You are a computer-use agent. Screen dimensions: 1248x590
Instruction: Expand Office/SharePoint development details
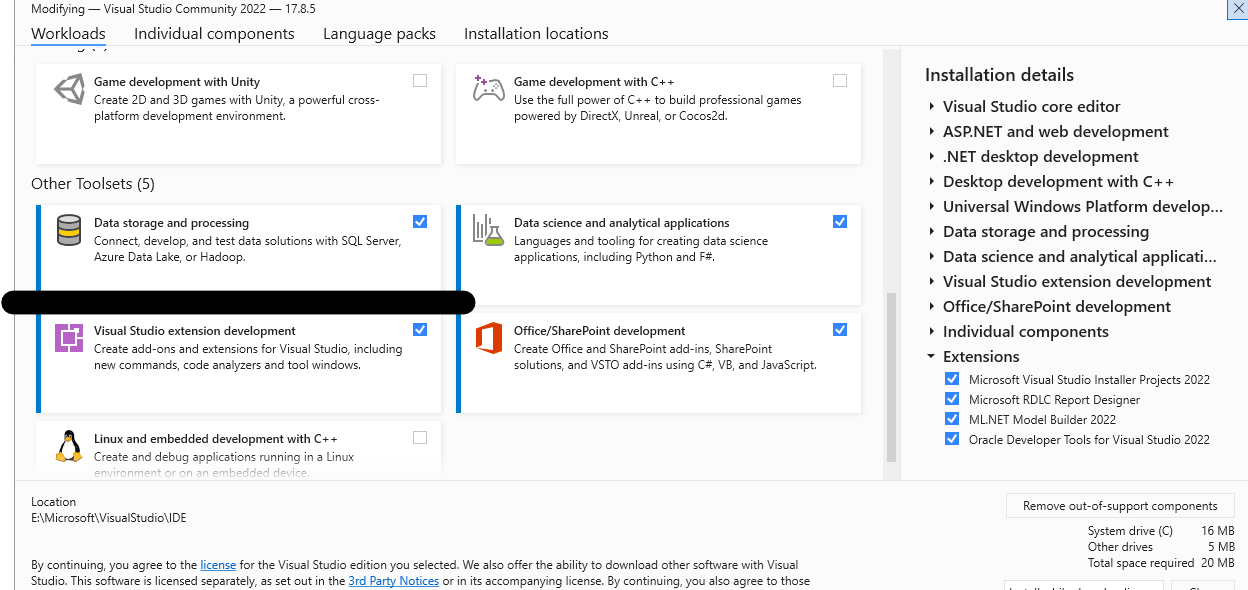coord(931,306)
